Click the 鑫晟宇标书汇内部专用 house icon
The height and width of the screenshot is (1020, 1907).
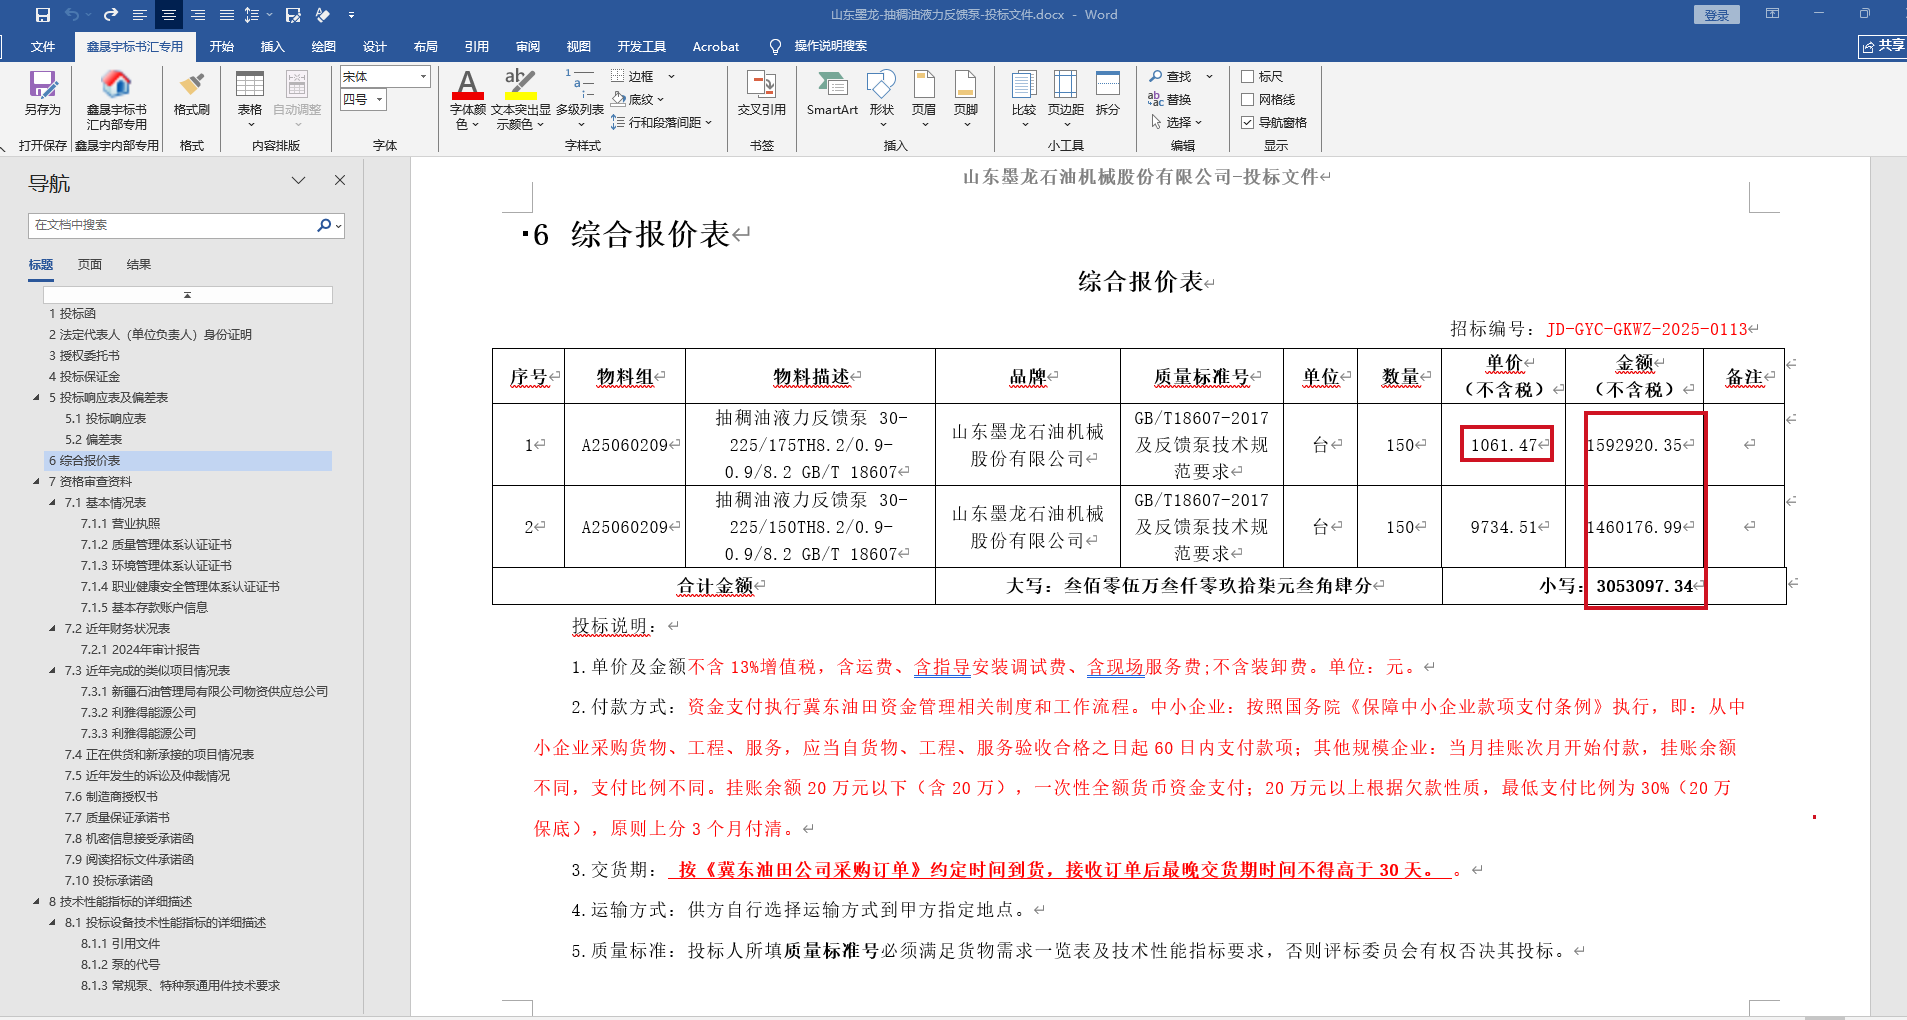click(117, 100)
